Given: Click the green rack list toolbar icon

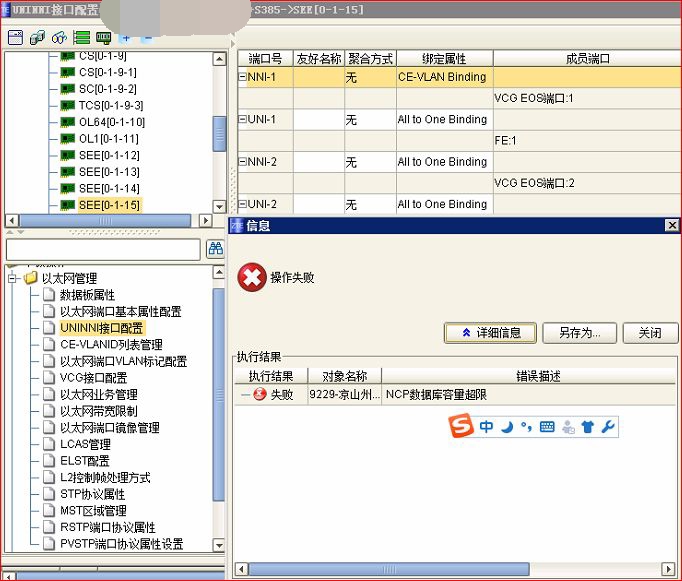Looking at the screenshot, I should 82,37.
